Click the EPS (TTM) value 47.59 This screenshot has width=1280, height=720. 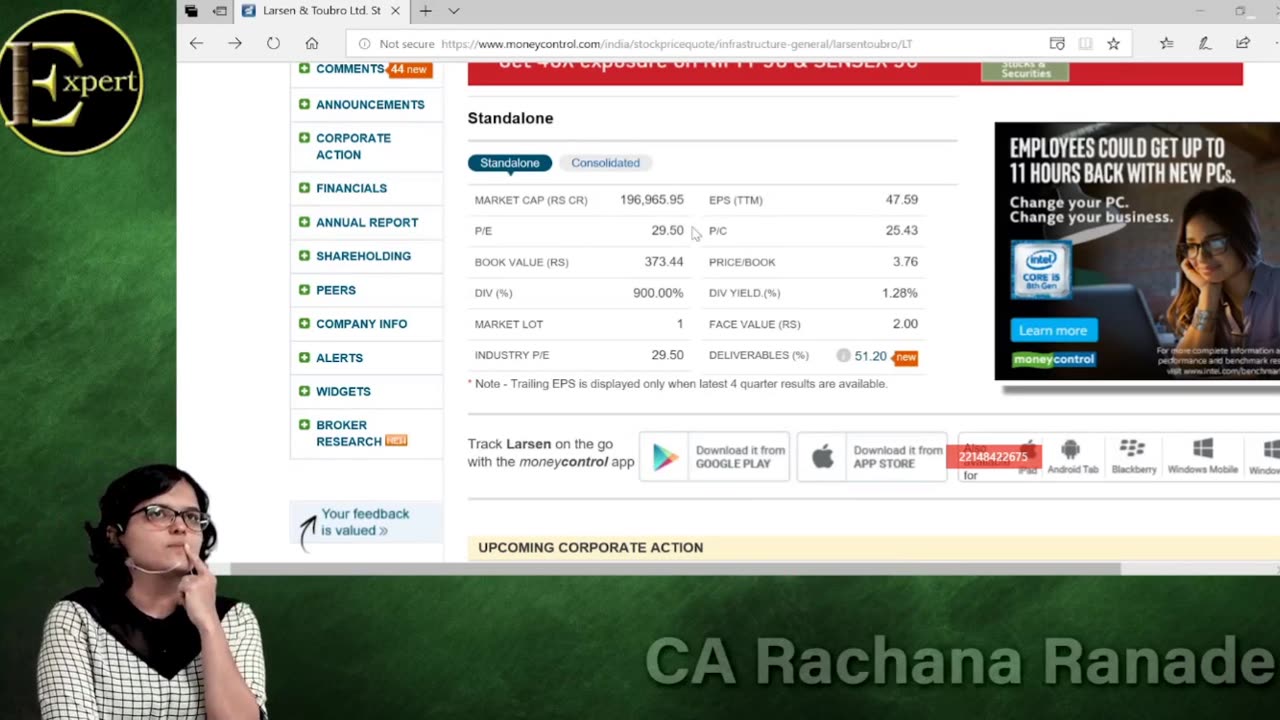[x=901, y=200]
